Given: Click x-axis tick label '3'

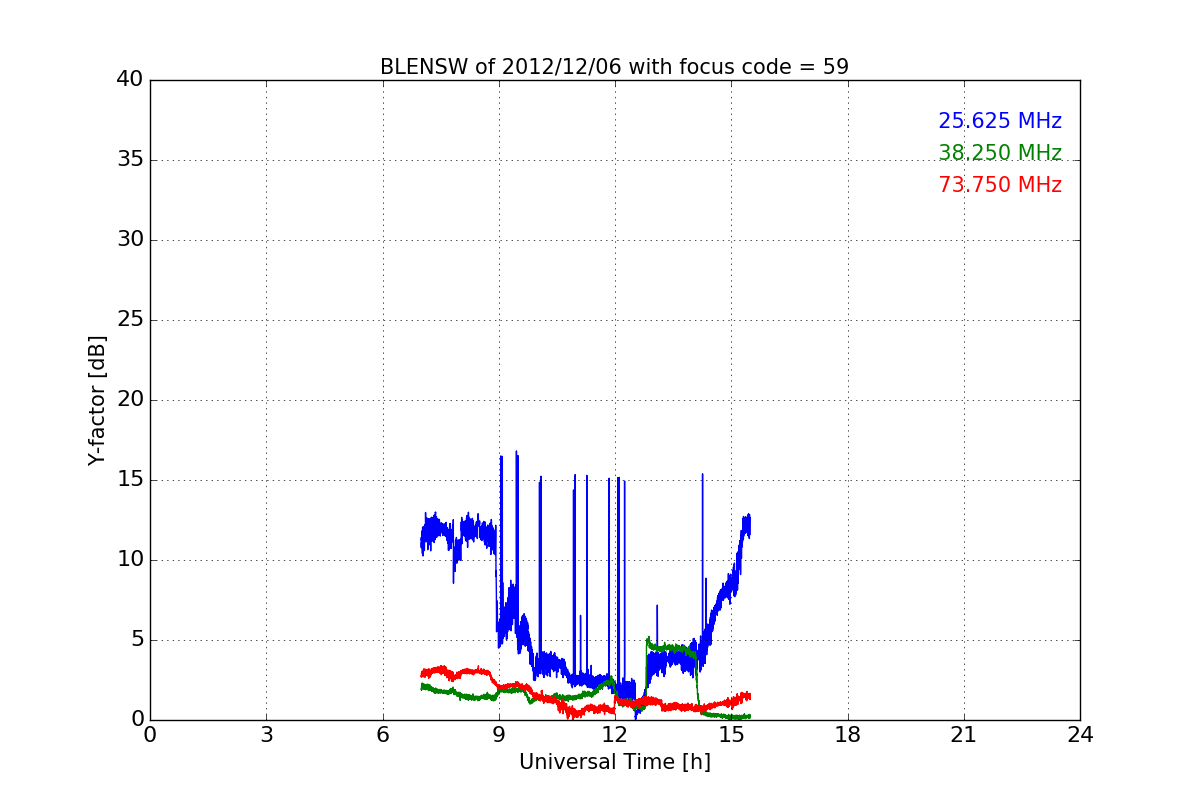Looking at the screenshot, I should (x=266, y=735).
